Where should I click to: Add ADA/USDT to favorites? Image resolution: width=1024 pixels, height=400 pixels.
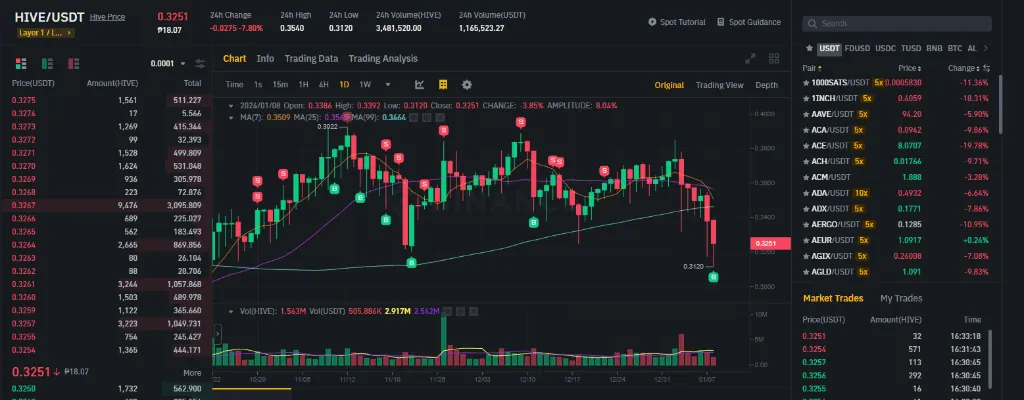tap(806, 193)
